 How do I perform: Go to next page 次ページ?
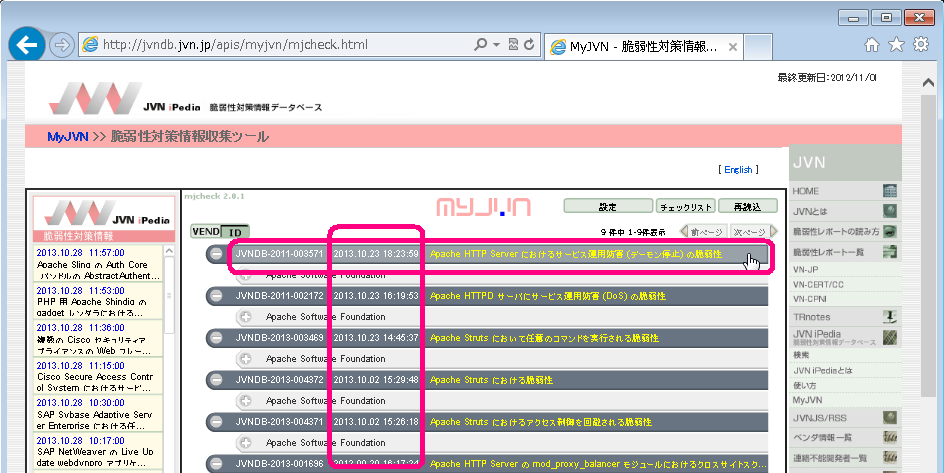coord(754,232)
